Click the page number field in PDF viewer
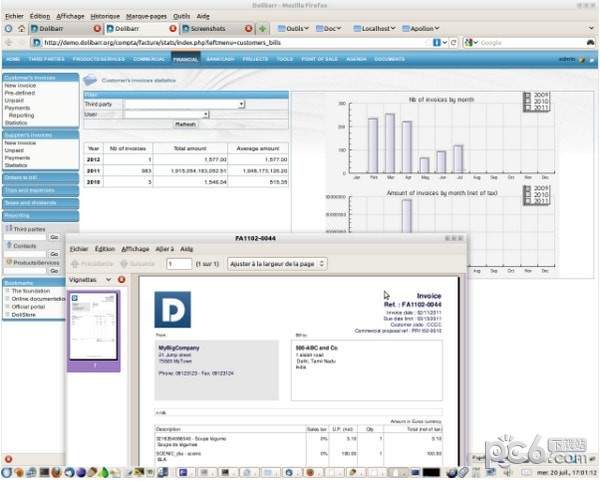The height and width of the screenshot is (481, 600). tap(179, 264)
